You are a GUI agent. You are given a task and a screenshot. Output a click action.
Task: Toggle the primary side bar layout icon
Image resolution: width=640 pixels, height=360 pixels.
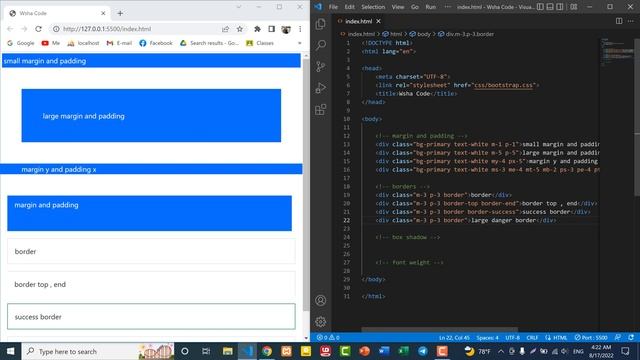click(x=540, y=7)
